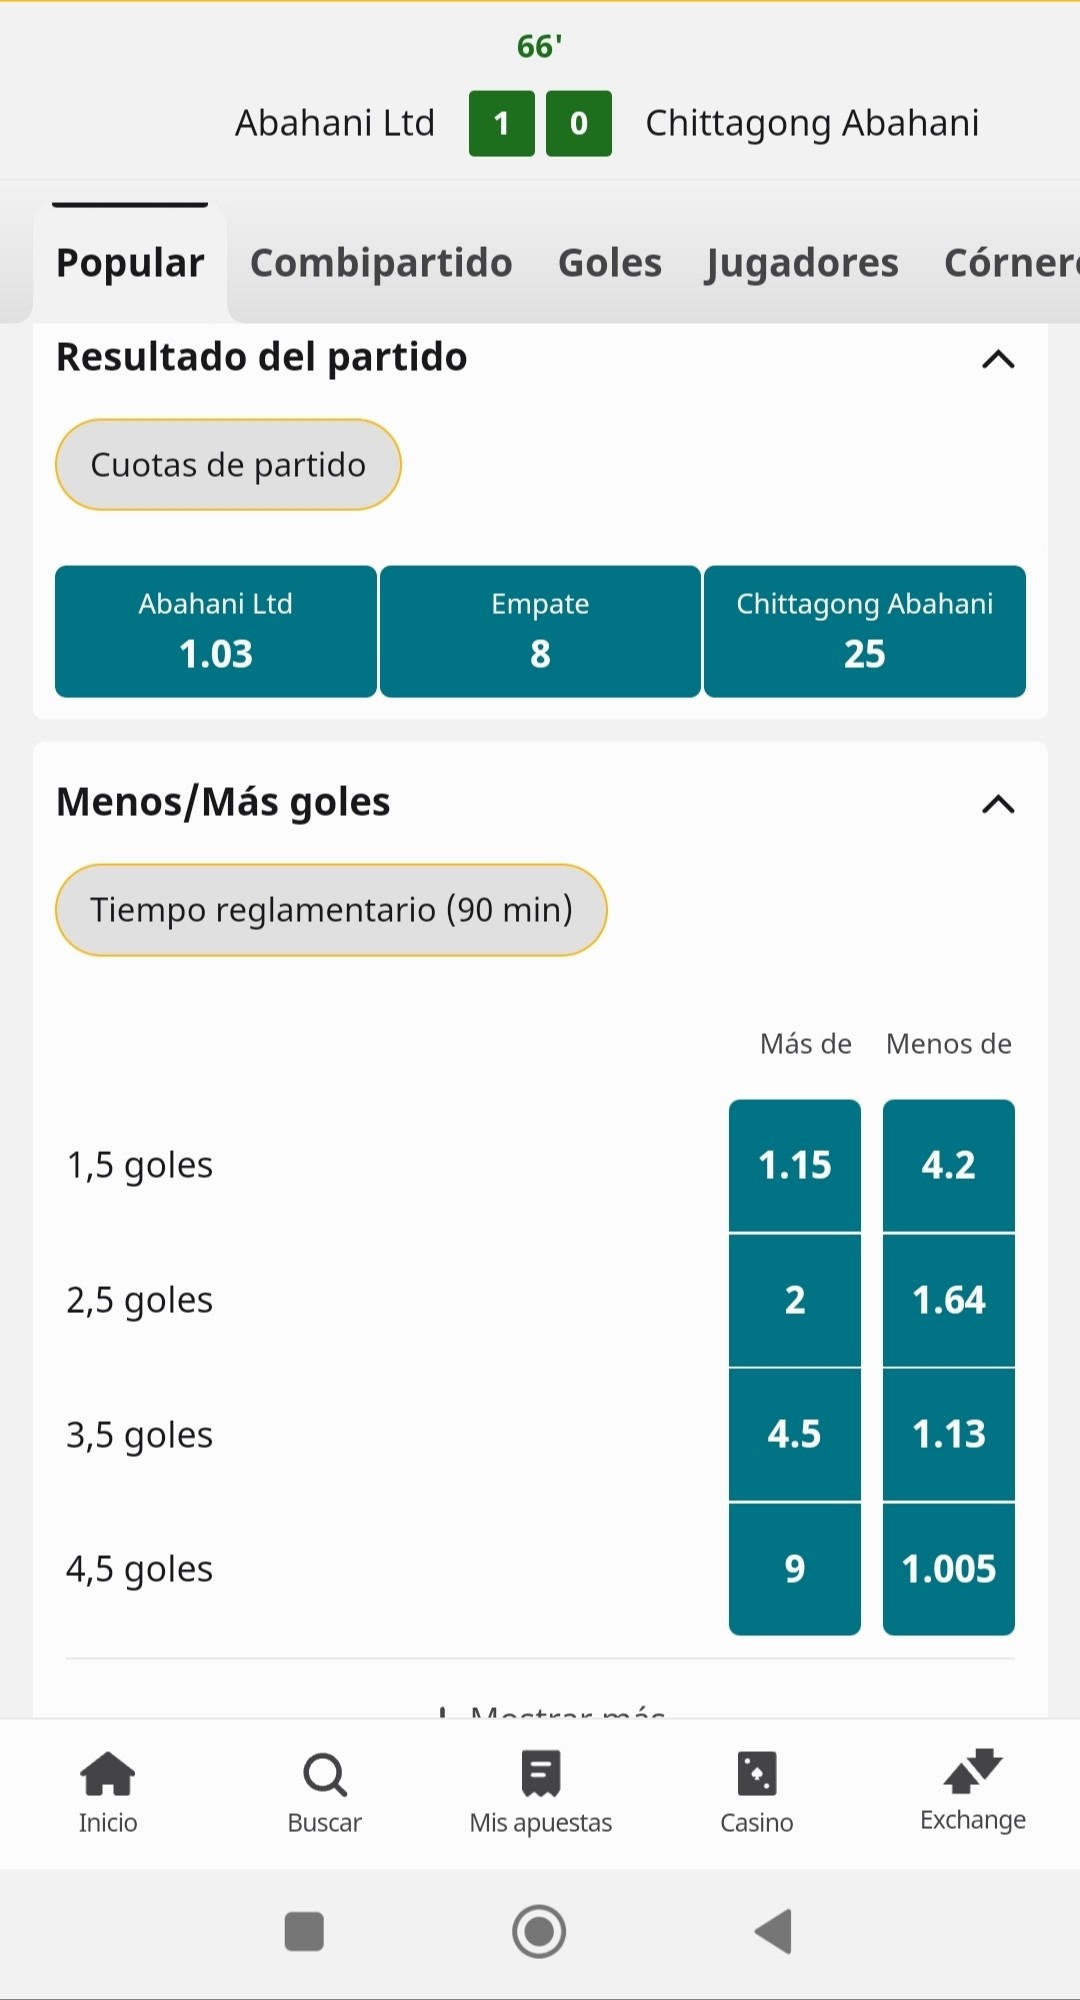The image size is (1080, 2000).
Task: Select Empate odds of 8
Action: click(540, 631)
